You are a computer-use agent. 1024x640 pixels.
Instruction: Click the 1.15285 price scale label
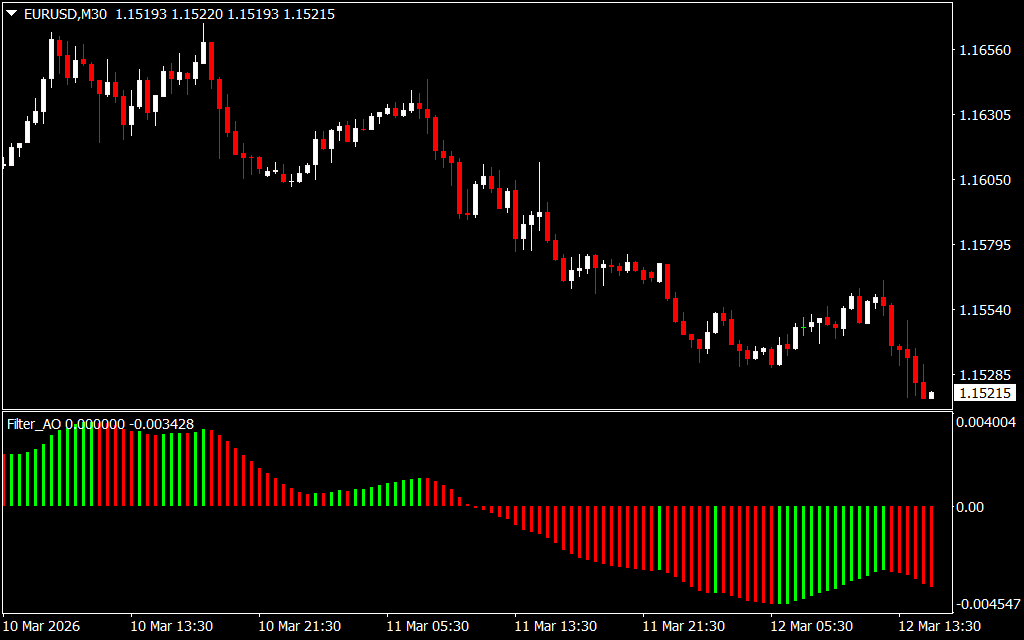pos(984,375)
